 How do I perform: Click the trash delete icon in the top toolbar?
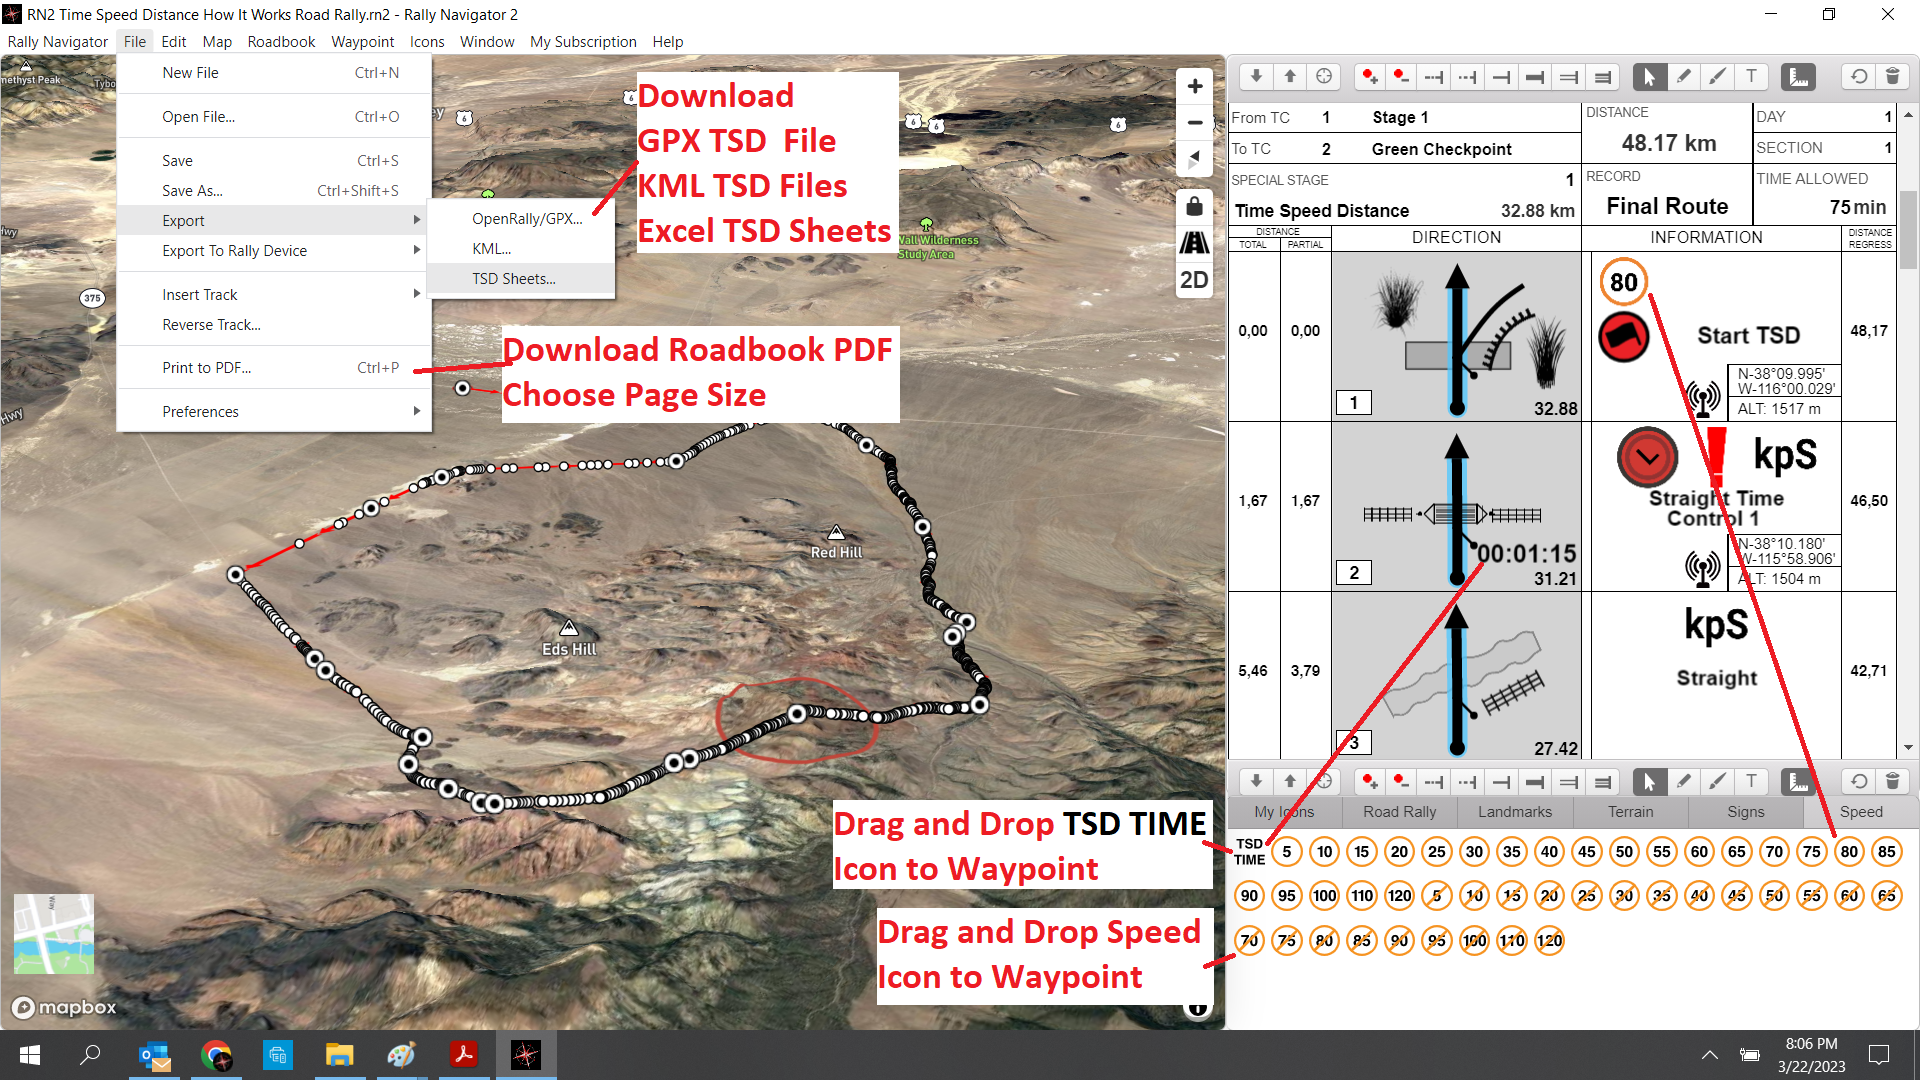[x=1892, y=76]
